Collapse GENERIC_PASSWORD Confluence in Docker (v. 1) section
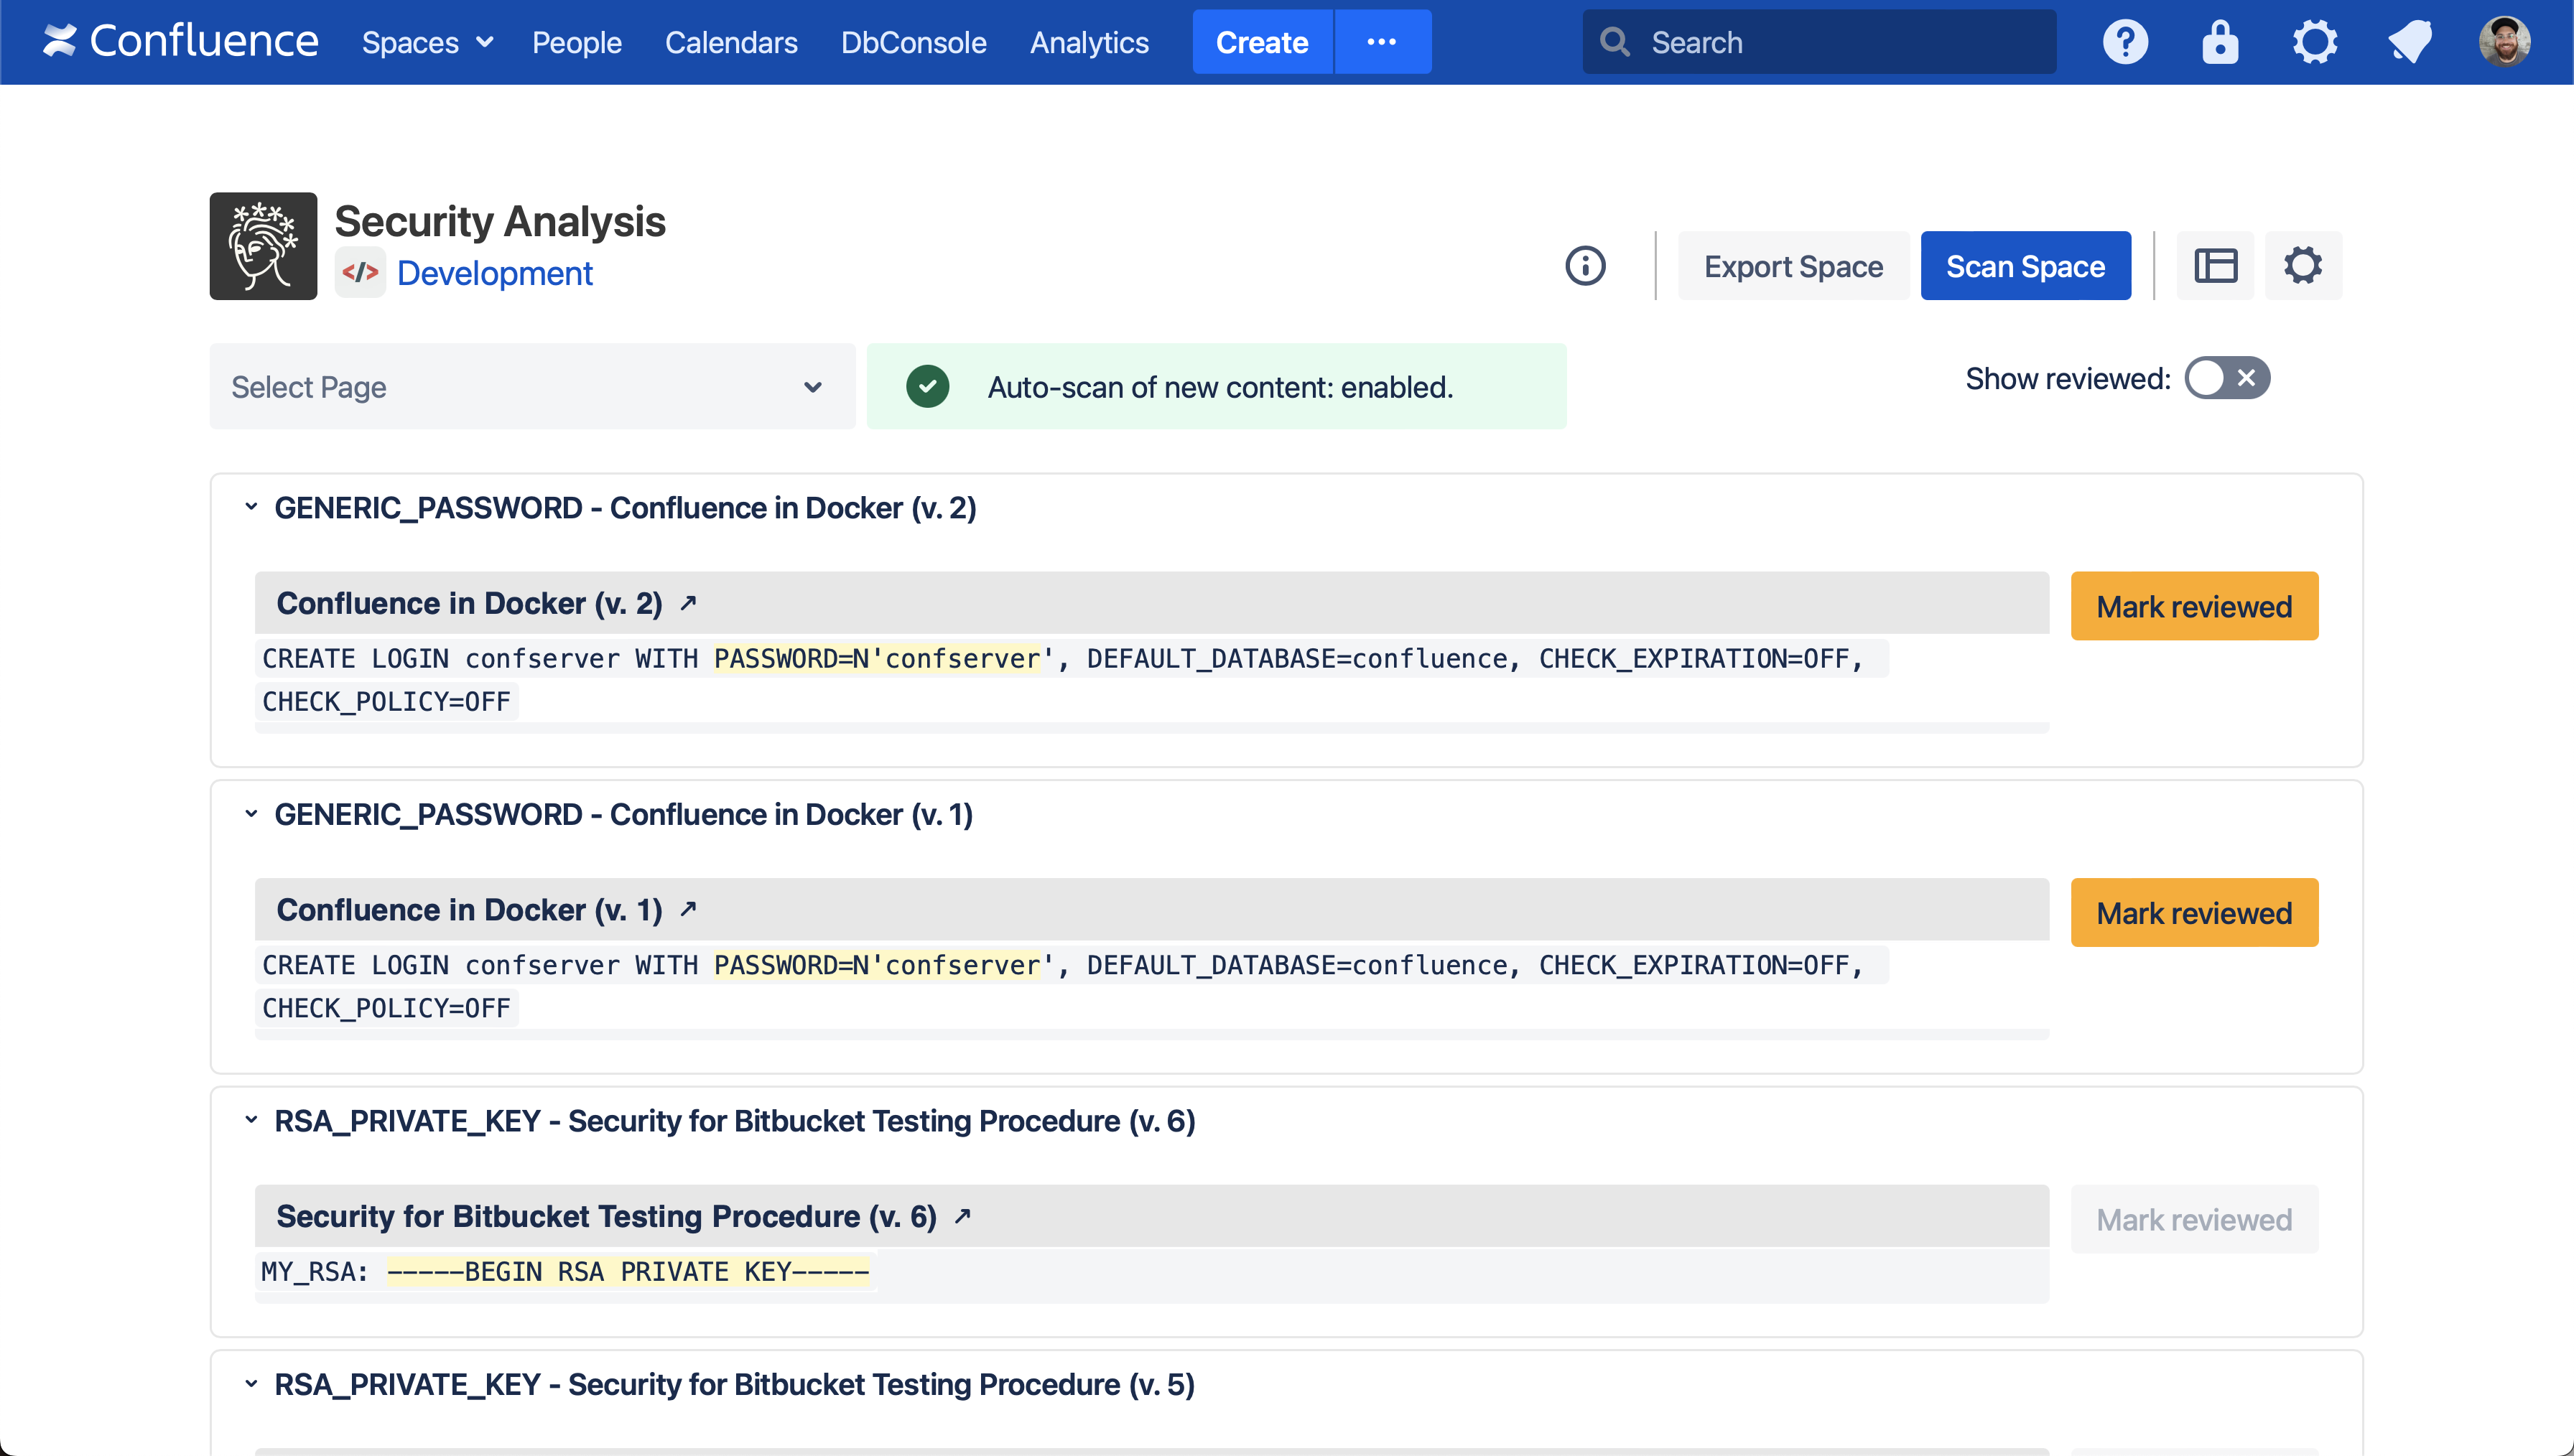 point(251,814)
